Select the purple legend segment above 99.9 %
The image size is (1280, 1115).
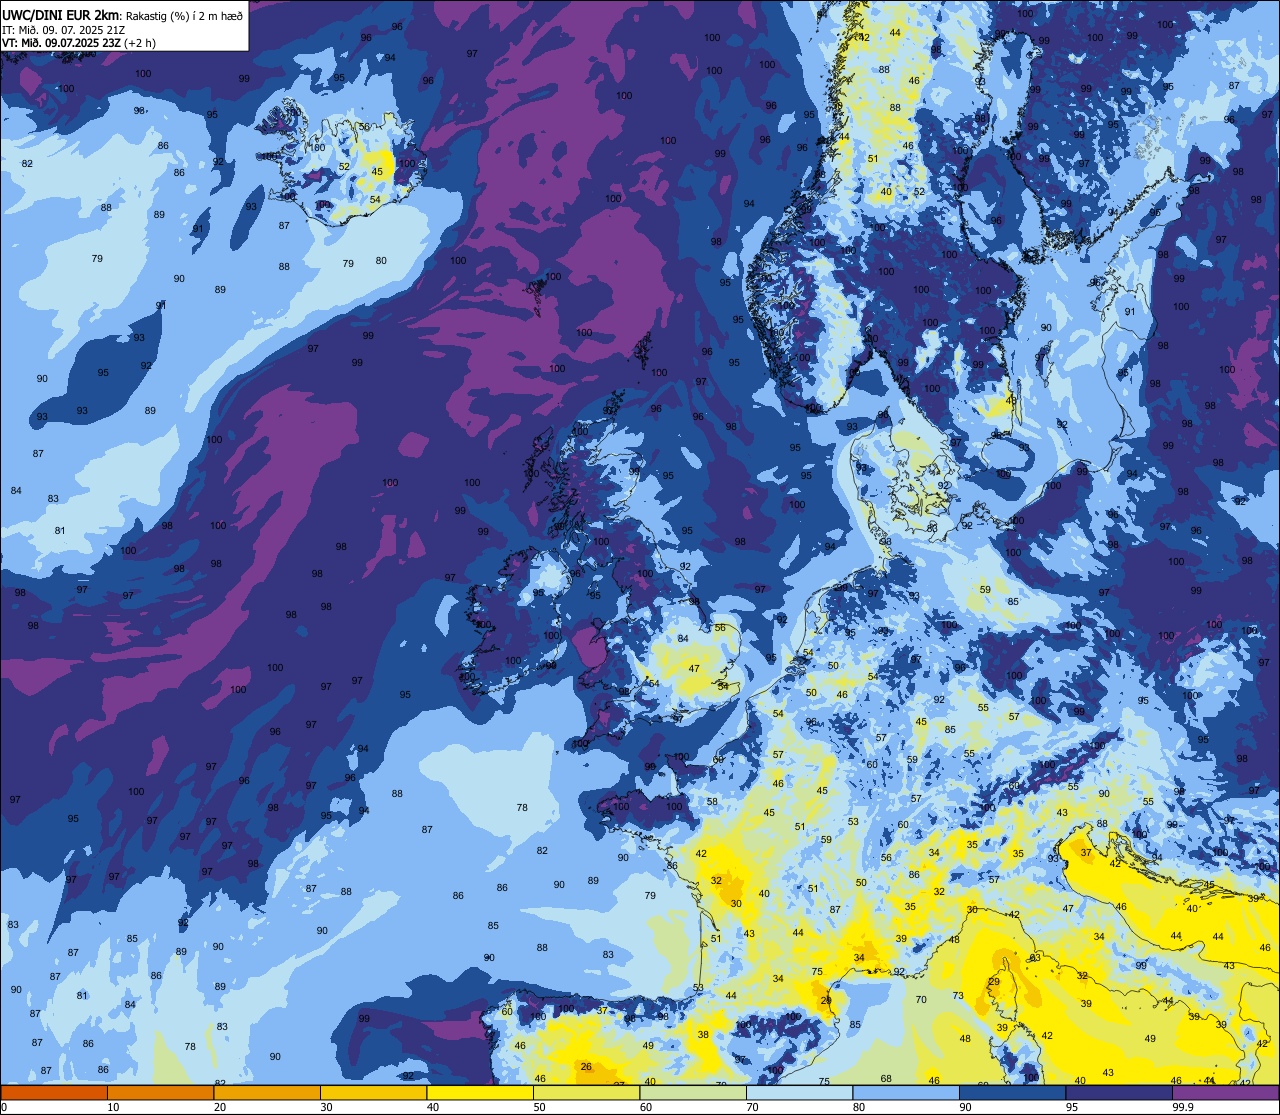click(x=1225, y=1093)
